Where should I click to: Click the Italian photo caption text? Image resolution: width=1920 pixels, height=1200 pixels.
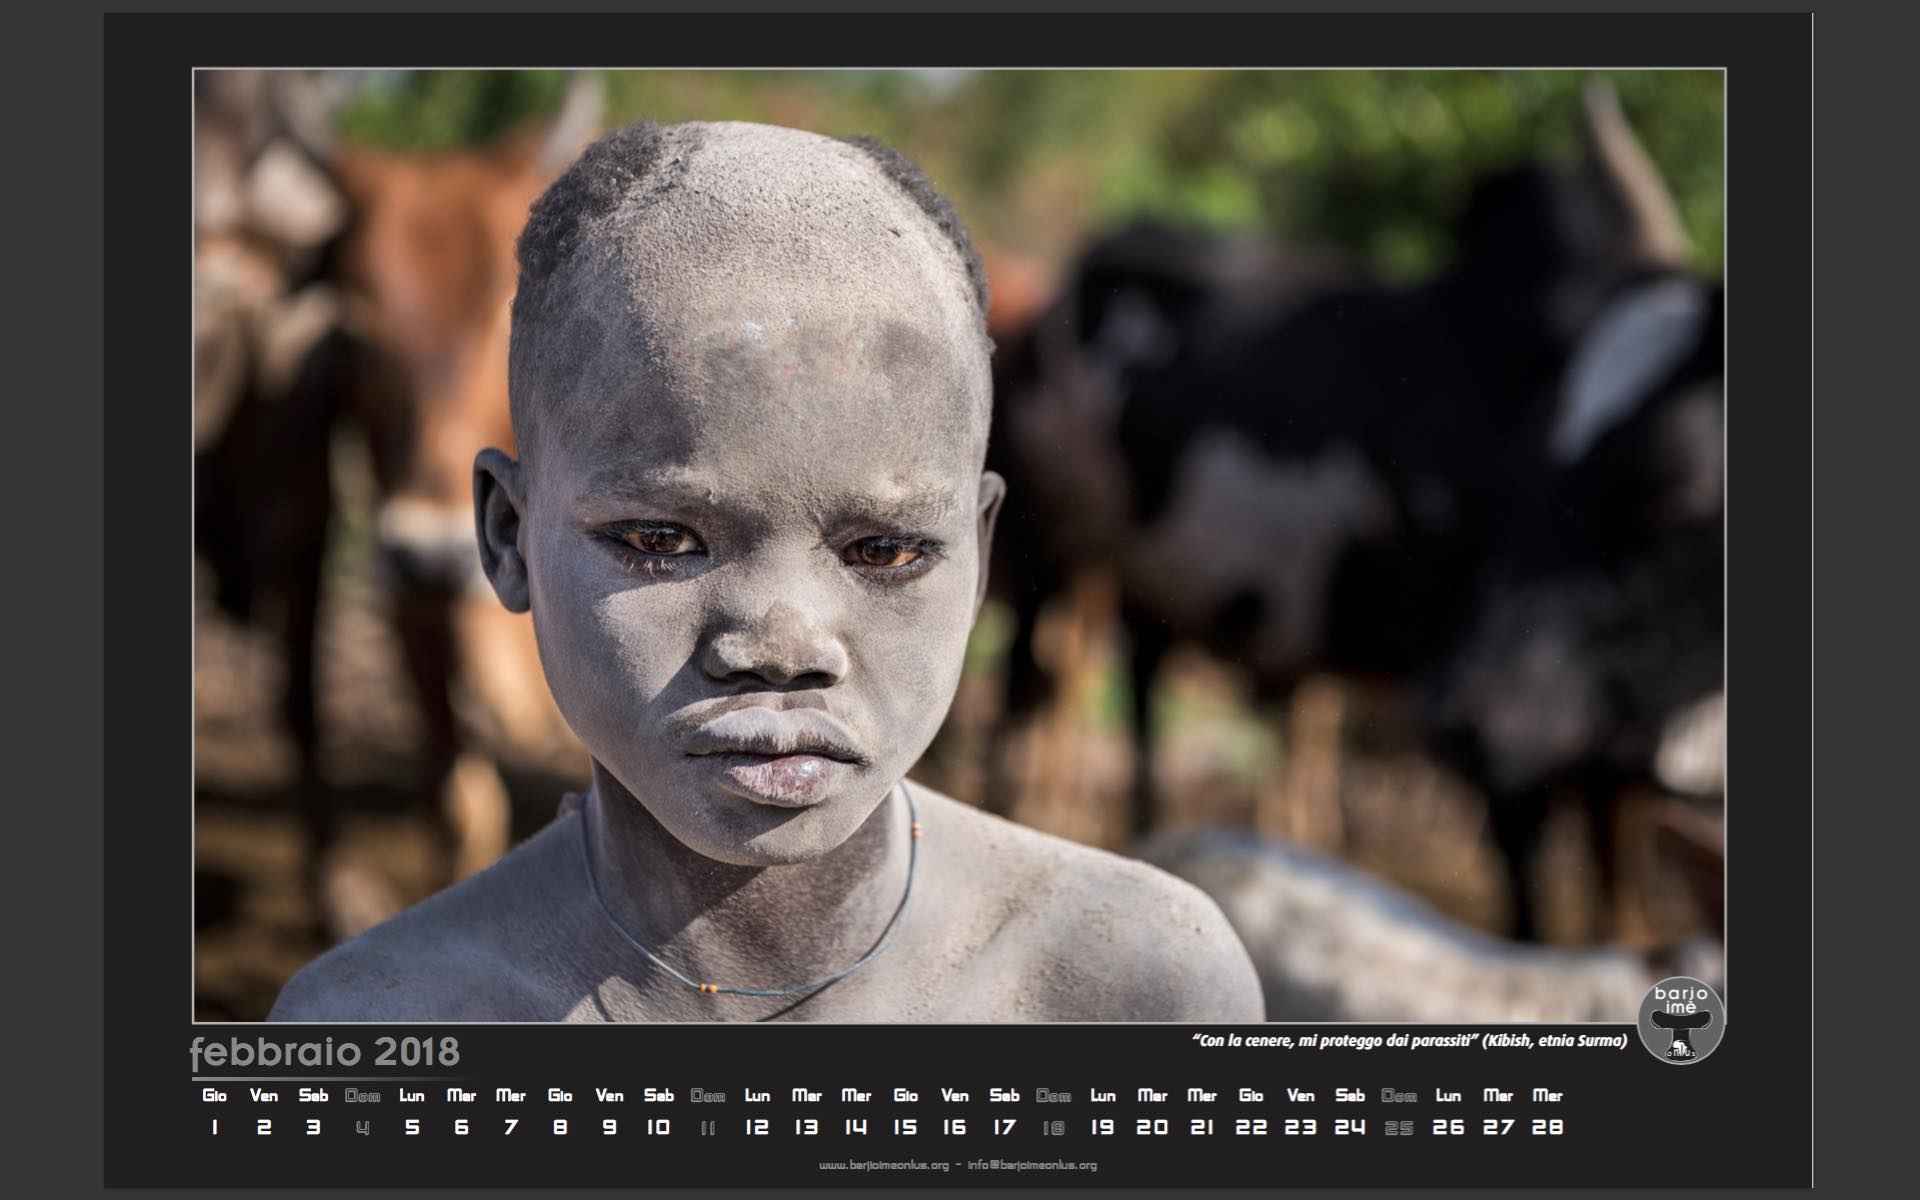pyautogui.click(x=1409, y=1041)
